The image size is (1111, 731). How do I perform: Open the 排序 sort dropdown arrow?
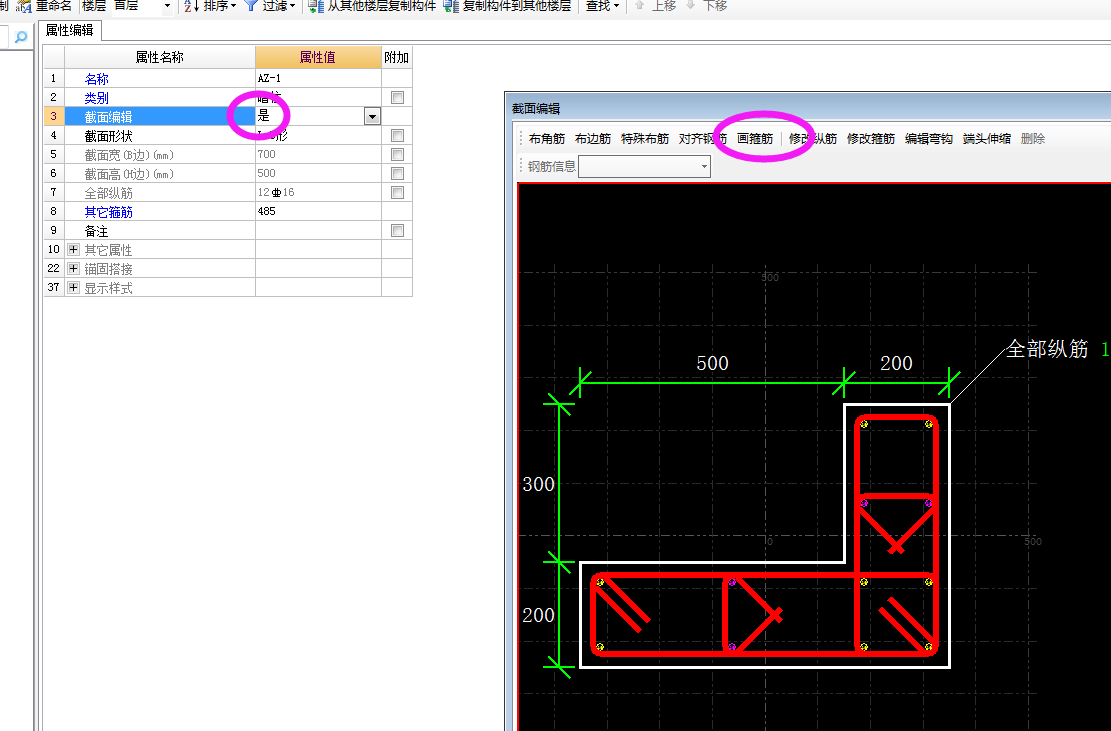click(x=233, y=6)
